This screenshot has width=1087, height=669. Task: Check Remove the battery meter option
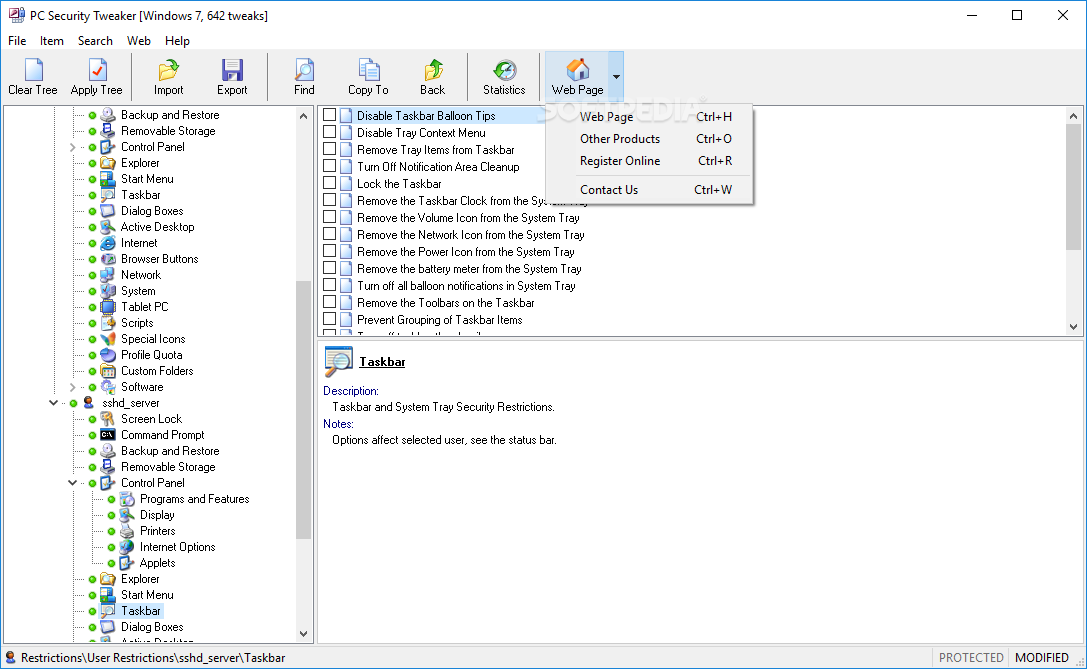pos(329,268)
